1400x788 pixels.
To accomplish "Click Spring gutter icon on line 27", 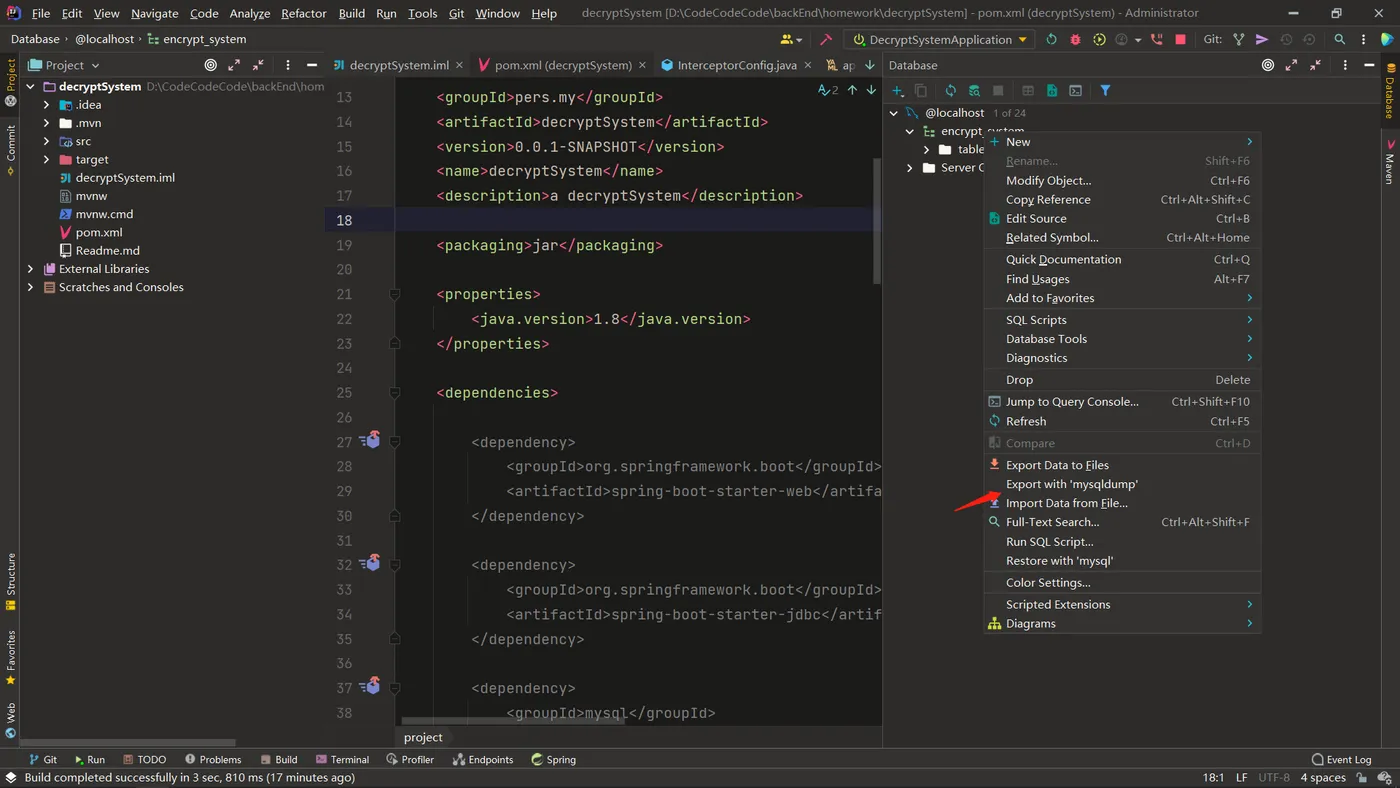I will (370, 440).
